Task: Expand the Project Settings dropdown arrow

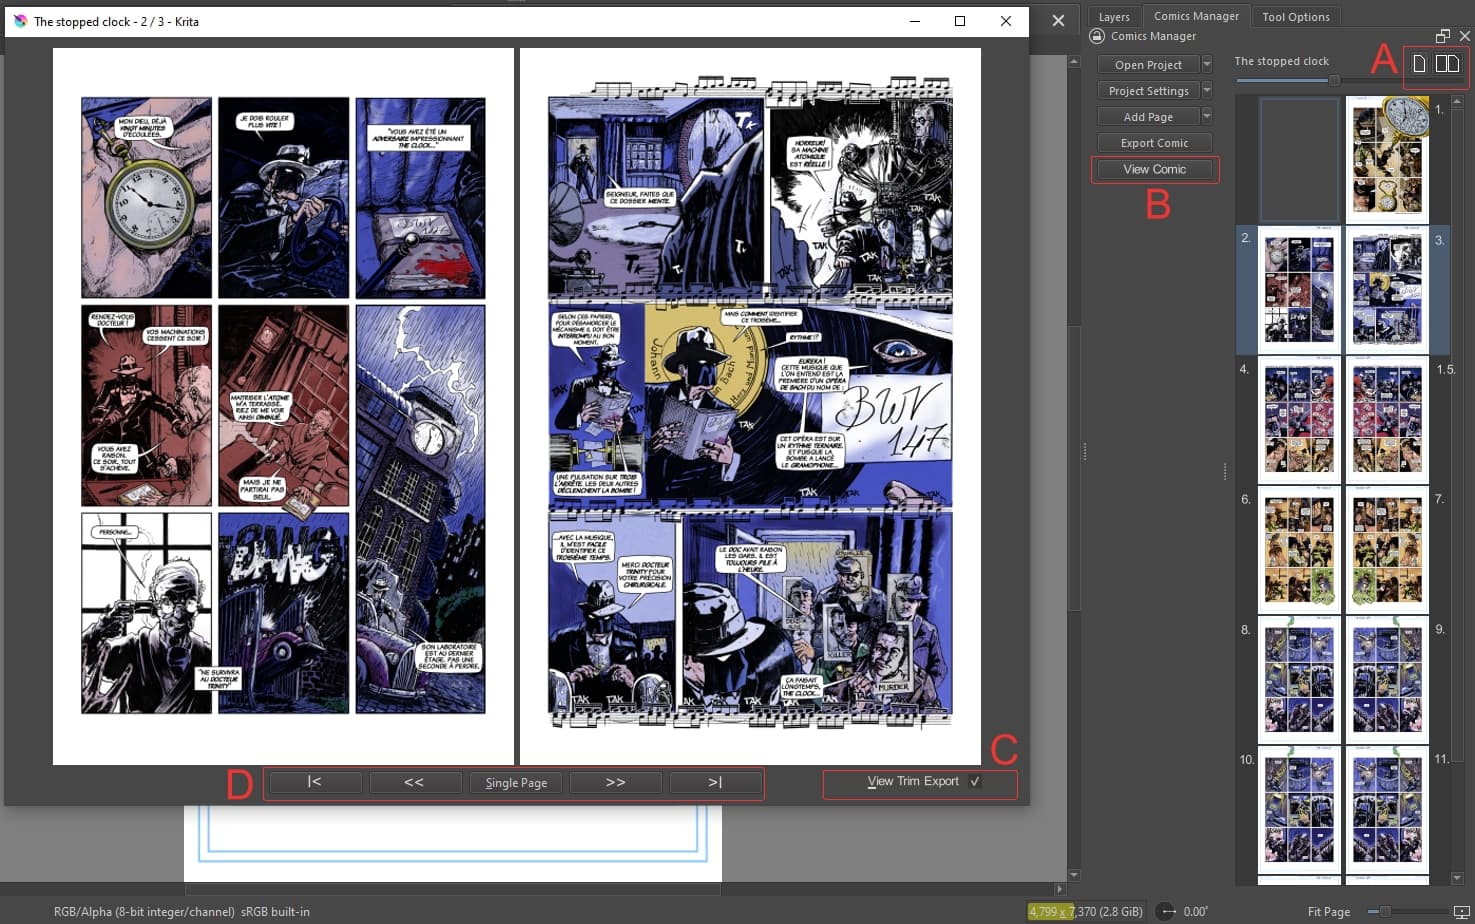Action: (x=1207, y=91)
